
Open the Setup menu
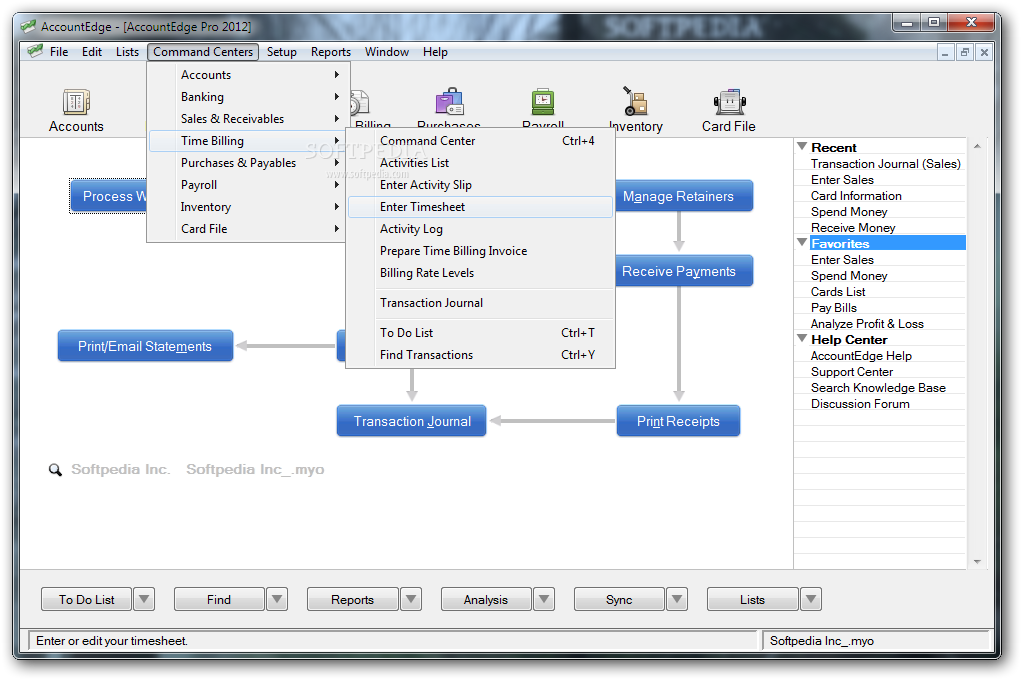(282, 52)
